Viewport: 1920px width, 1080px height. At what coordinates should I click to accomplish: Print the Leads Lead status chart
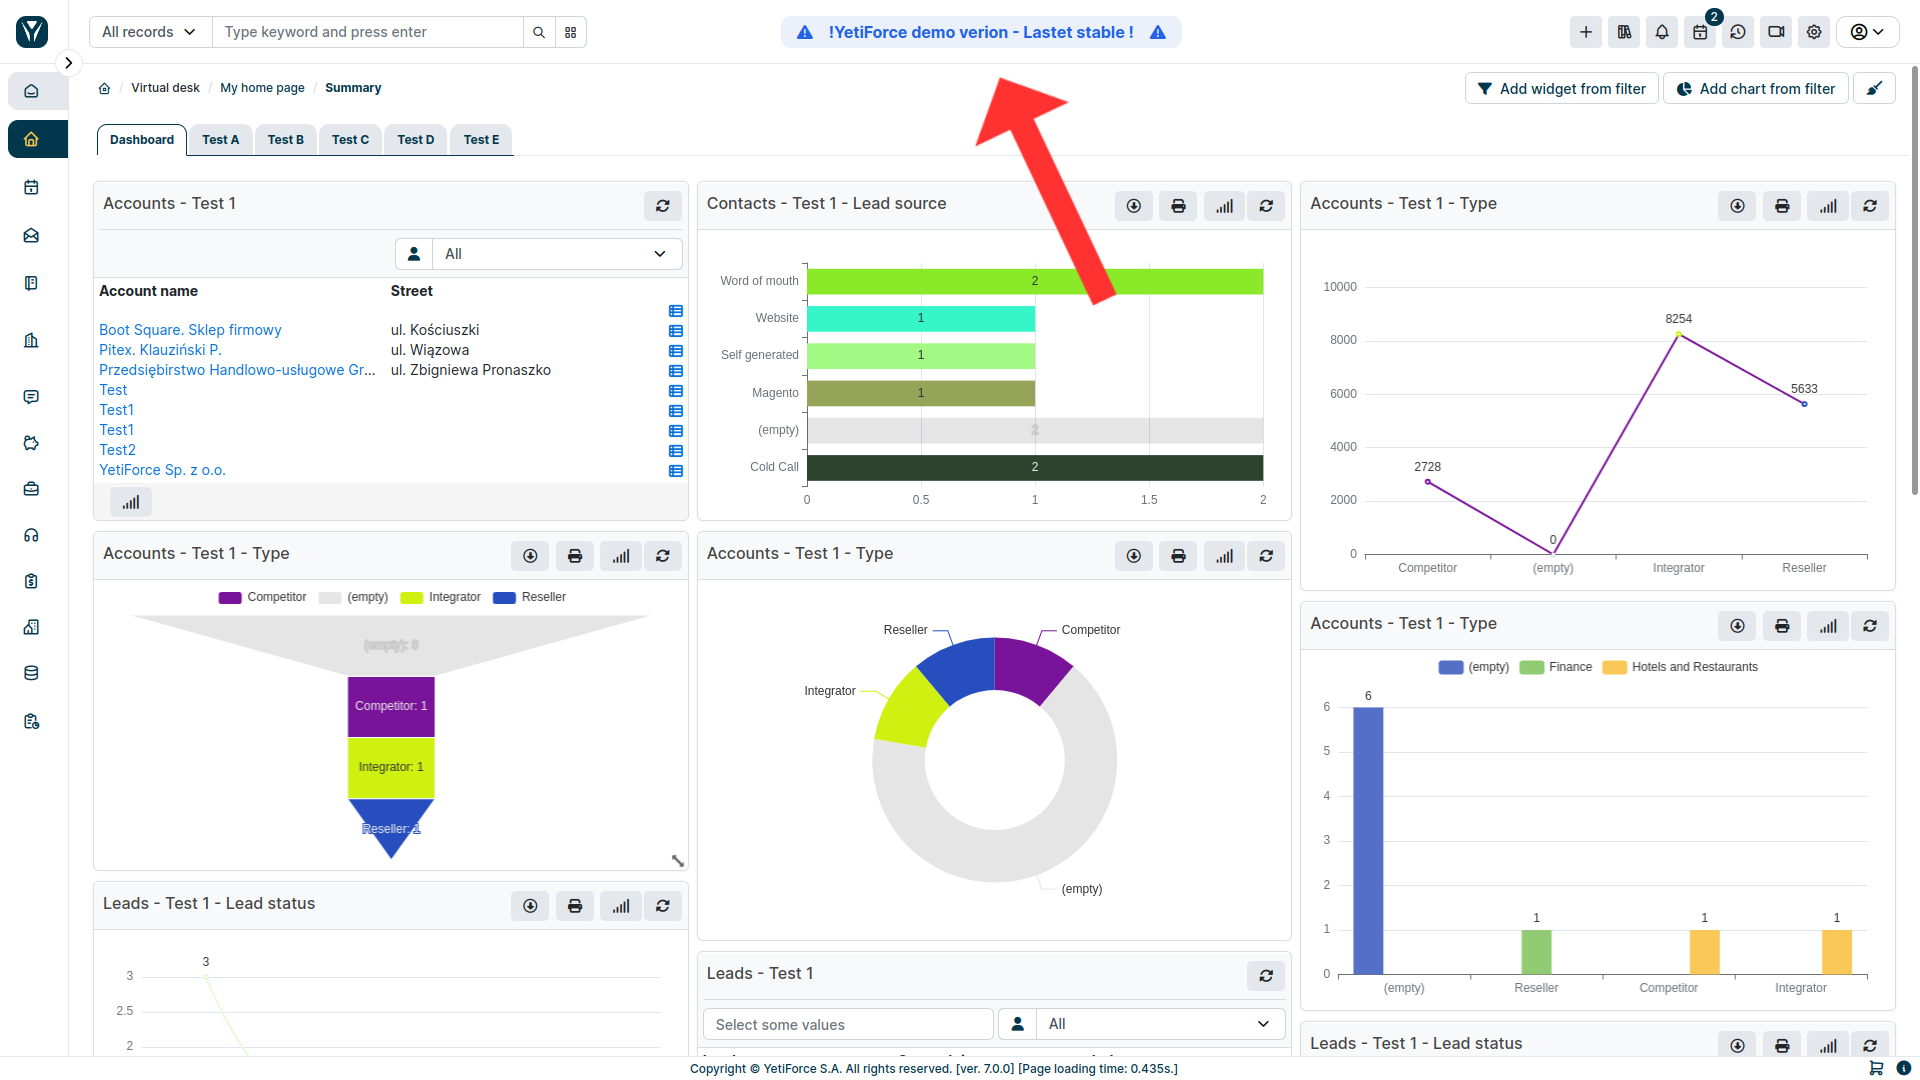(575, 906)
